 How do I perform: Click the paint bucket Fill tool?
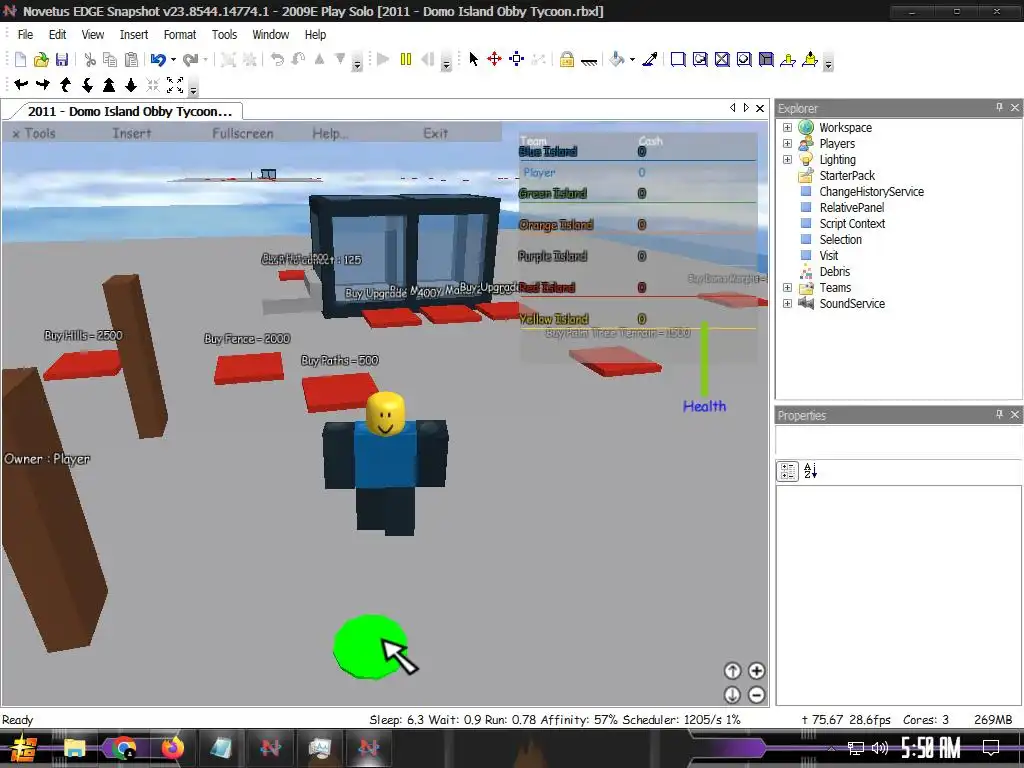click(x=616, y=59)
